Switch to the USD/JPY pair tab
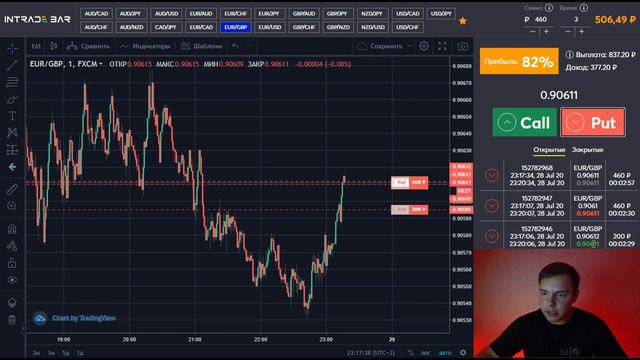This screenshot has width=640, height=360. [x=441, y=13]
